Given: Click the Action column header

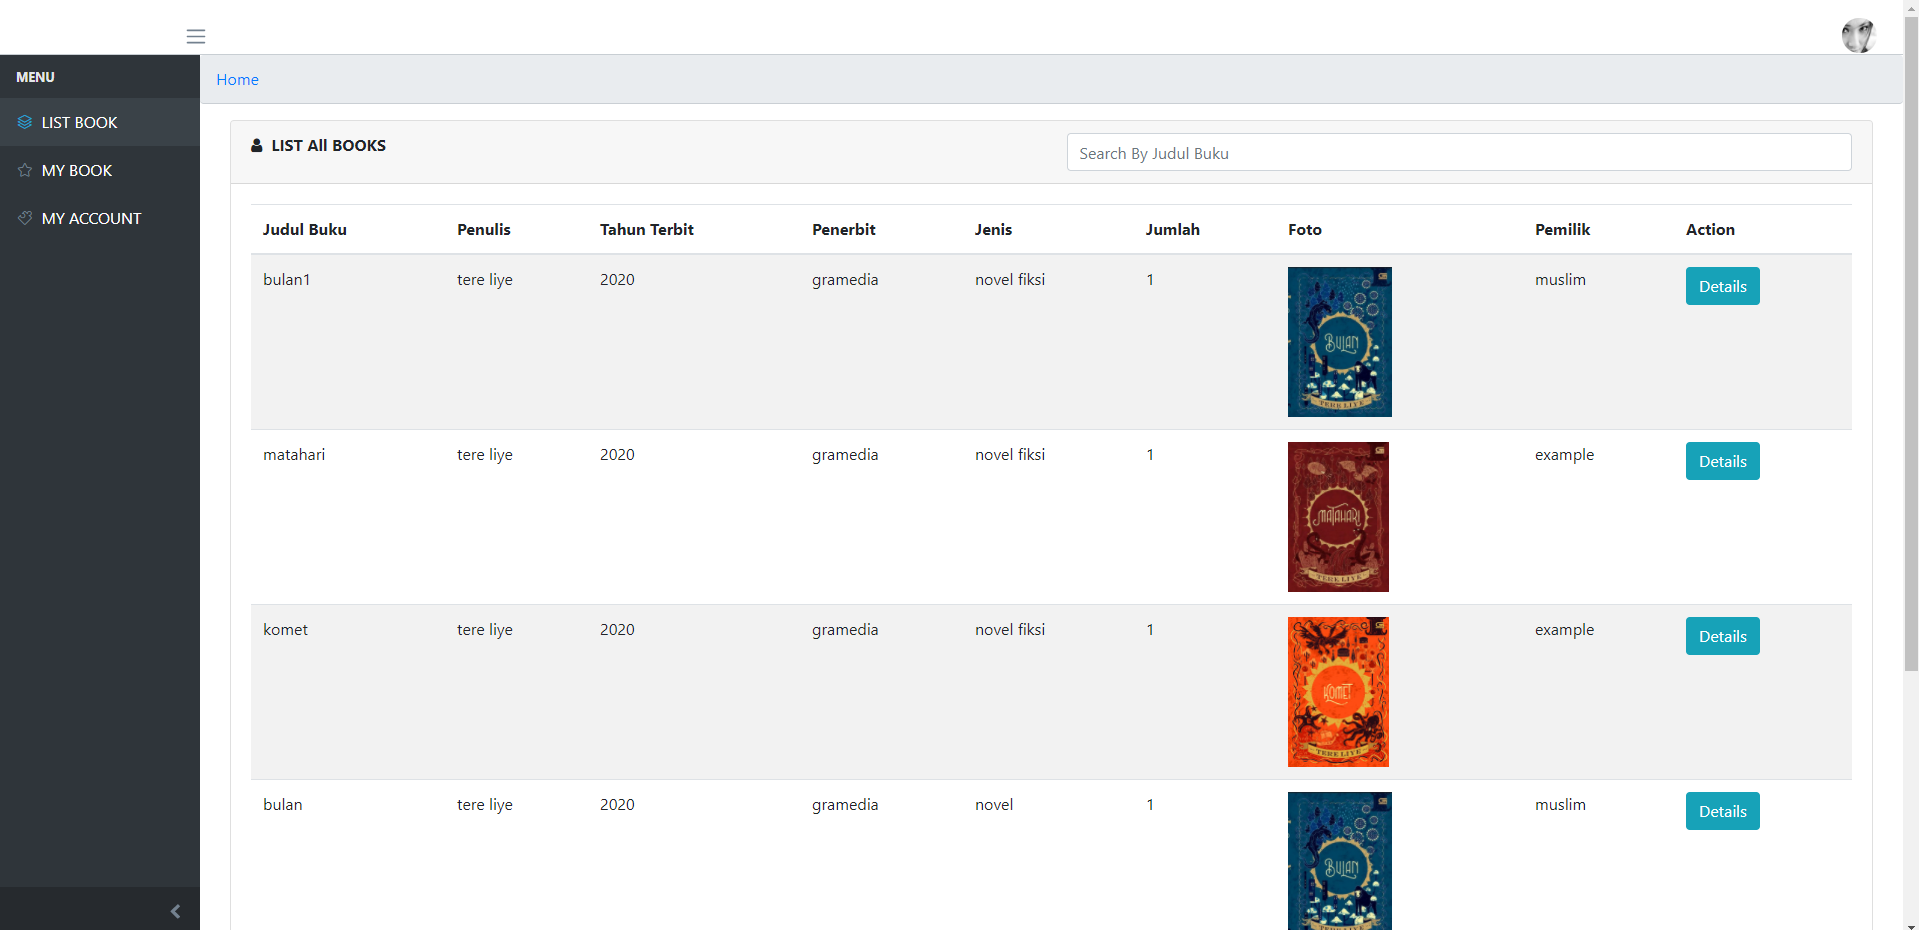Looking at the screenshot, I should (x=1710, y=229).
